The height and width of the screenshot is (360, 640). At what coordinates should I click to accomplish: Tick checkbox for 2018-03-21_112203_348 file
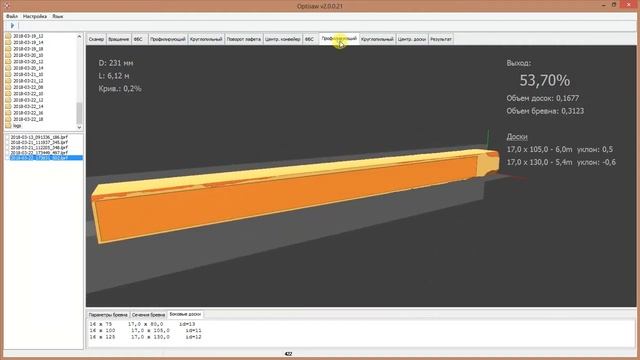(x=8, y=147)
